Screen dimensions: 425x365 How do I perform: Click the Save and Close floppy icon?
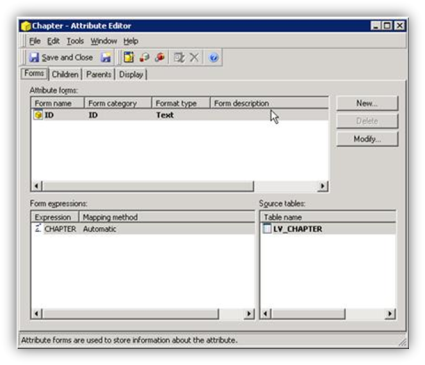pyautogui.click(x=34, y=57)
